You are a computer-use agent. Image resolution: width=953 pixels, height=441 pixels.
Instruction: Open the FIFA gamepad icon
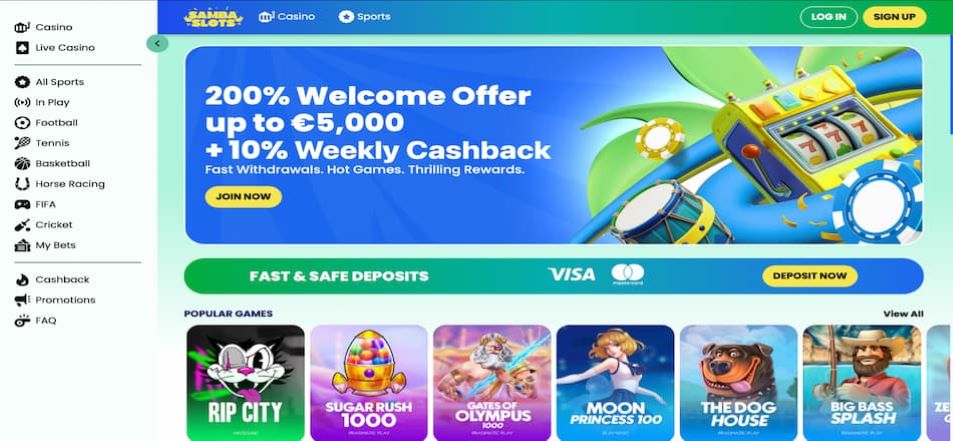click(22, 205)
